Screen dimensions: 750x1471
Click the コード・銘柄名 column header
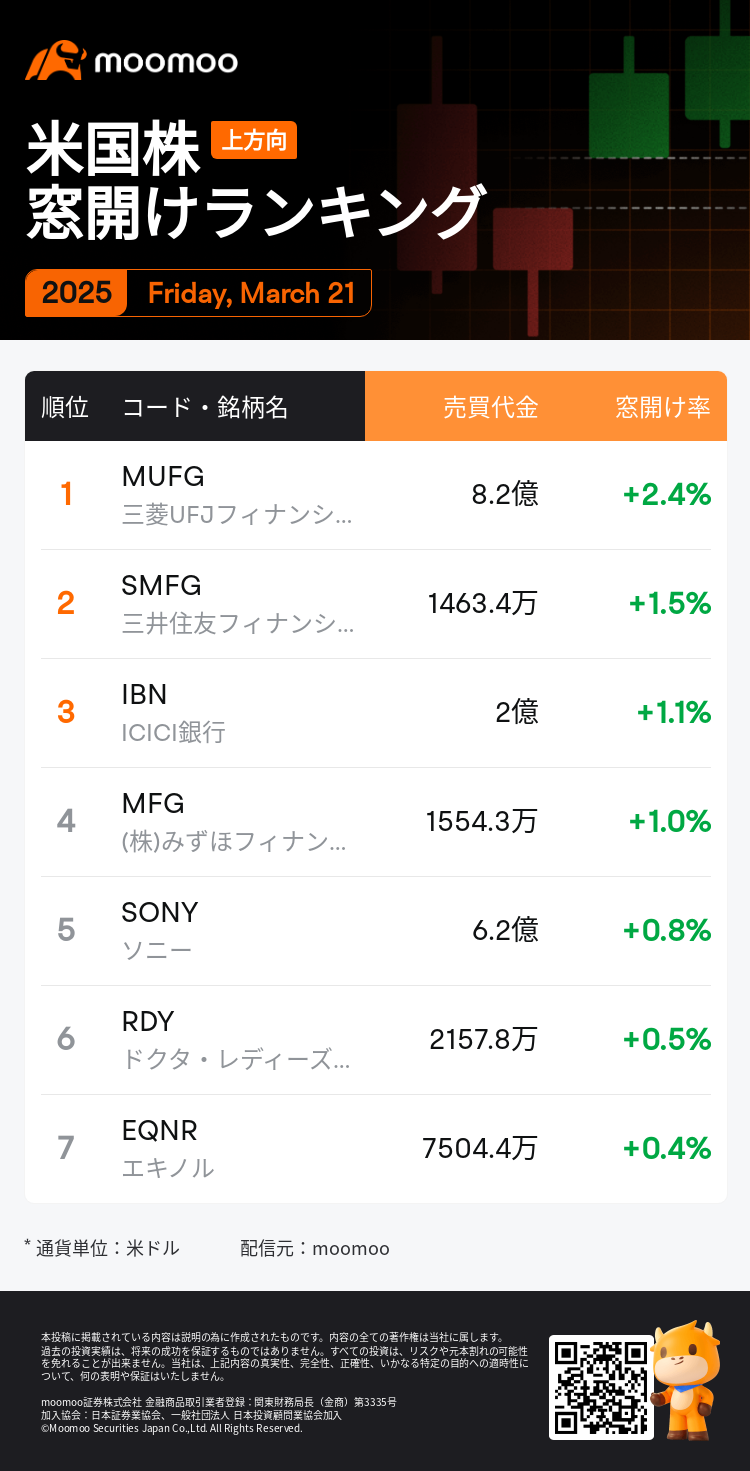pyautogui.click(x=205, y=407)
